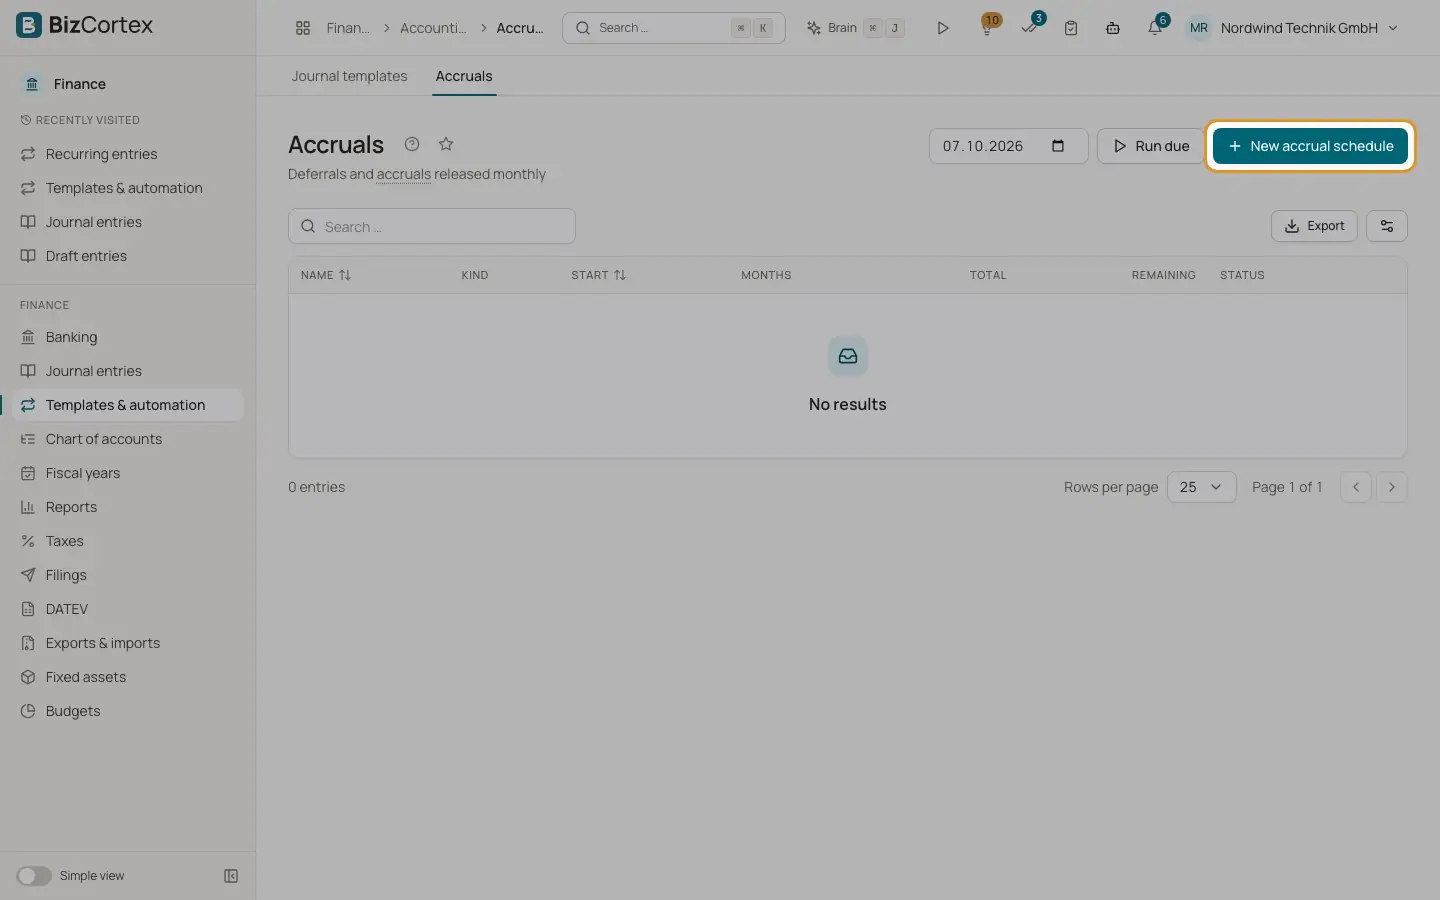This screenshot has height=900, width=1440.
Task: Open the lightbulb tips icon with badge 10
Action: click(x=987, y=28)
